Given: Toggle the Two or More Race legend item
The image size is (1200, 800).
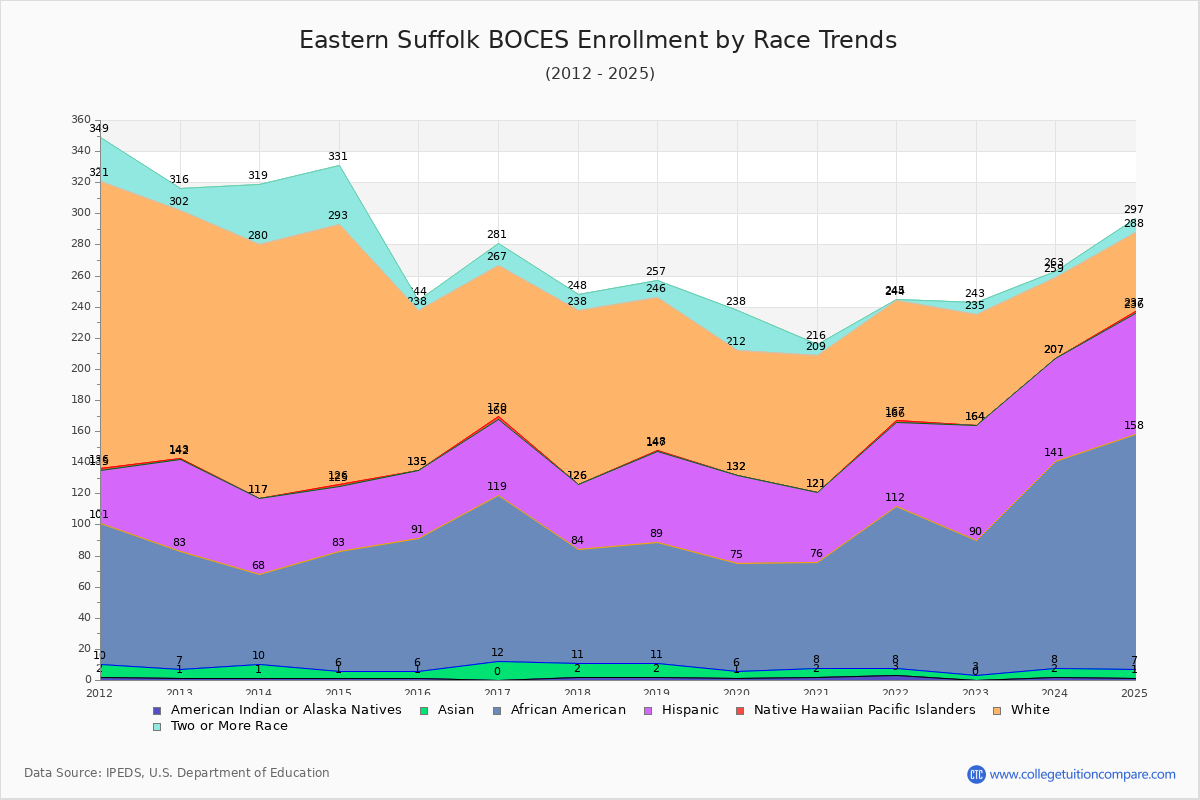Looking at the screenshot, I should pos(220,726).
